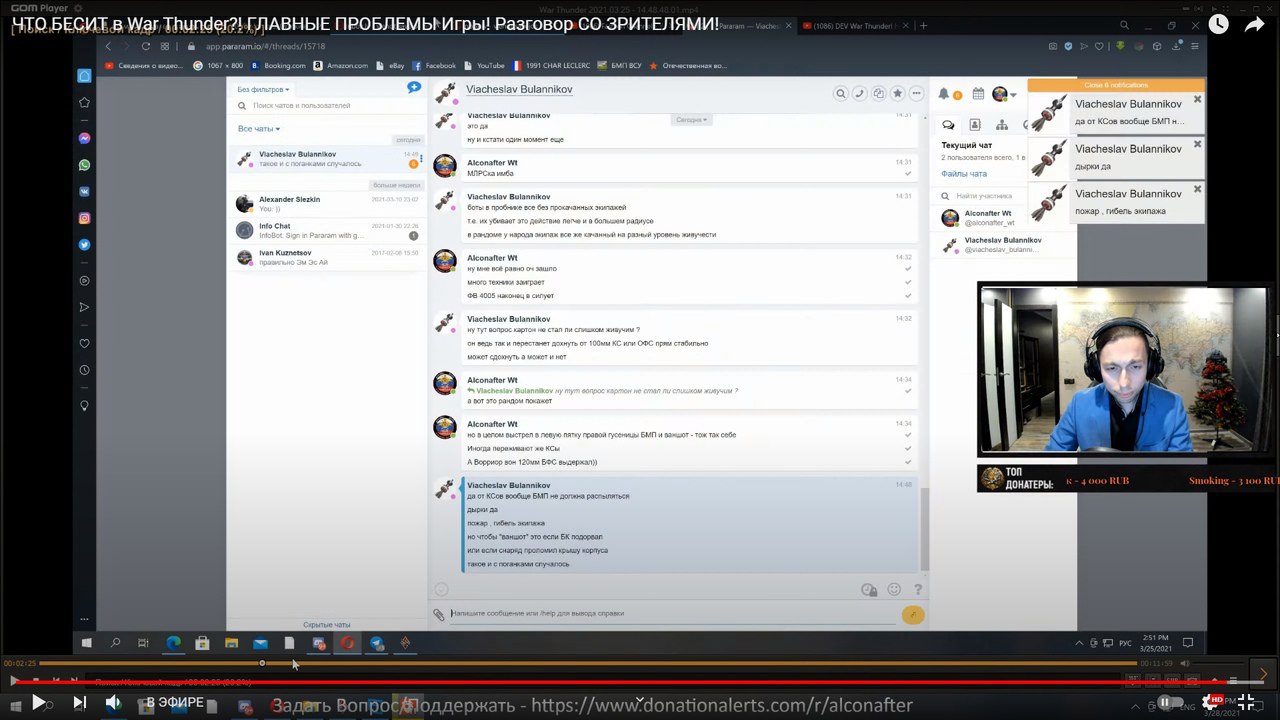Screen dimensions: 1280x720
Task: Switch to the chat bubbles tab in right panel
Action: coord(948,125)
